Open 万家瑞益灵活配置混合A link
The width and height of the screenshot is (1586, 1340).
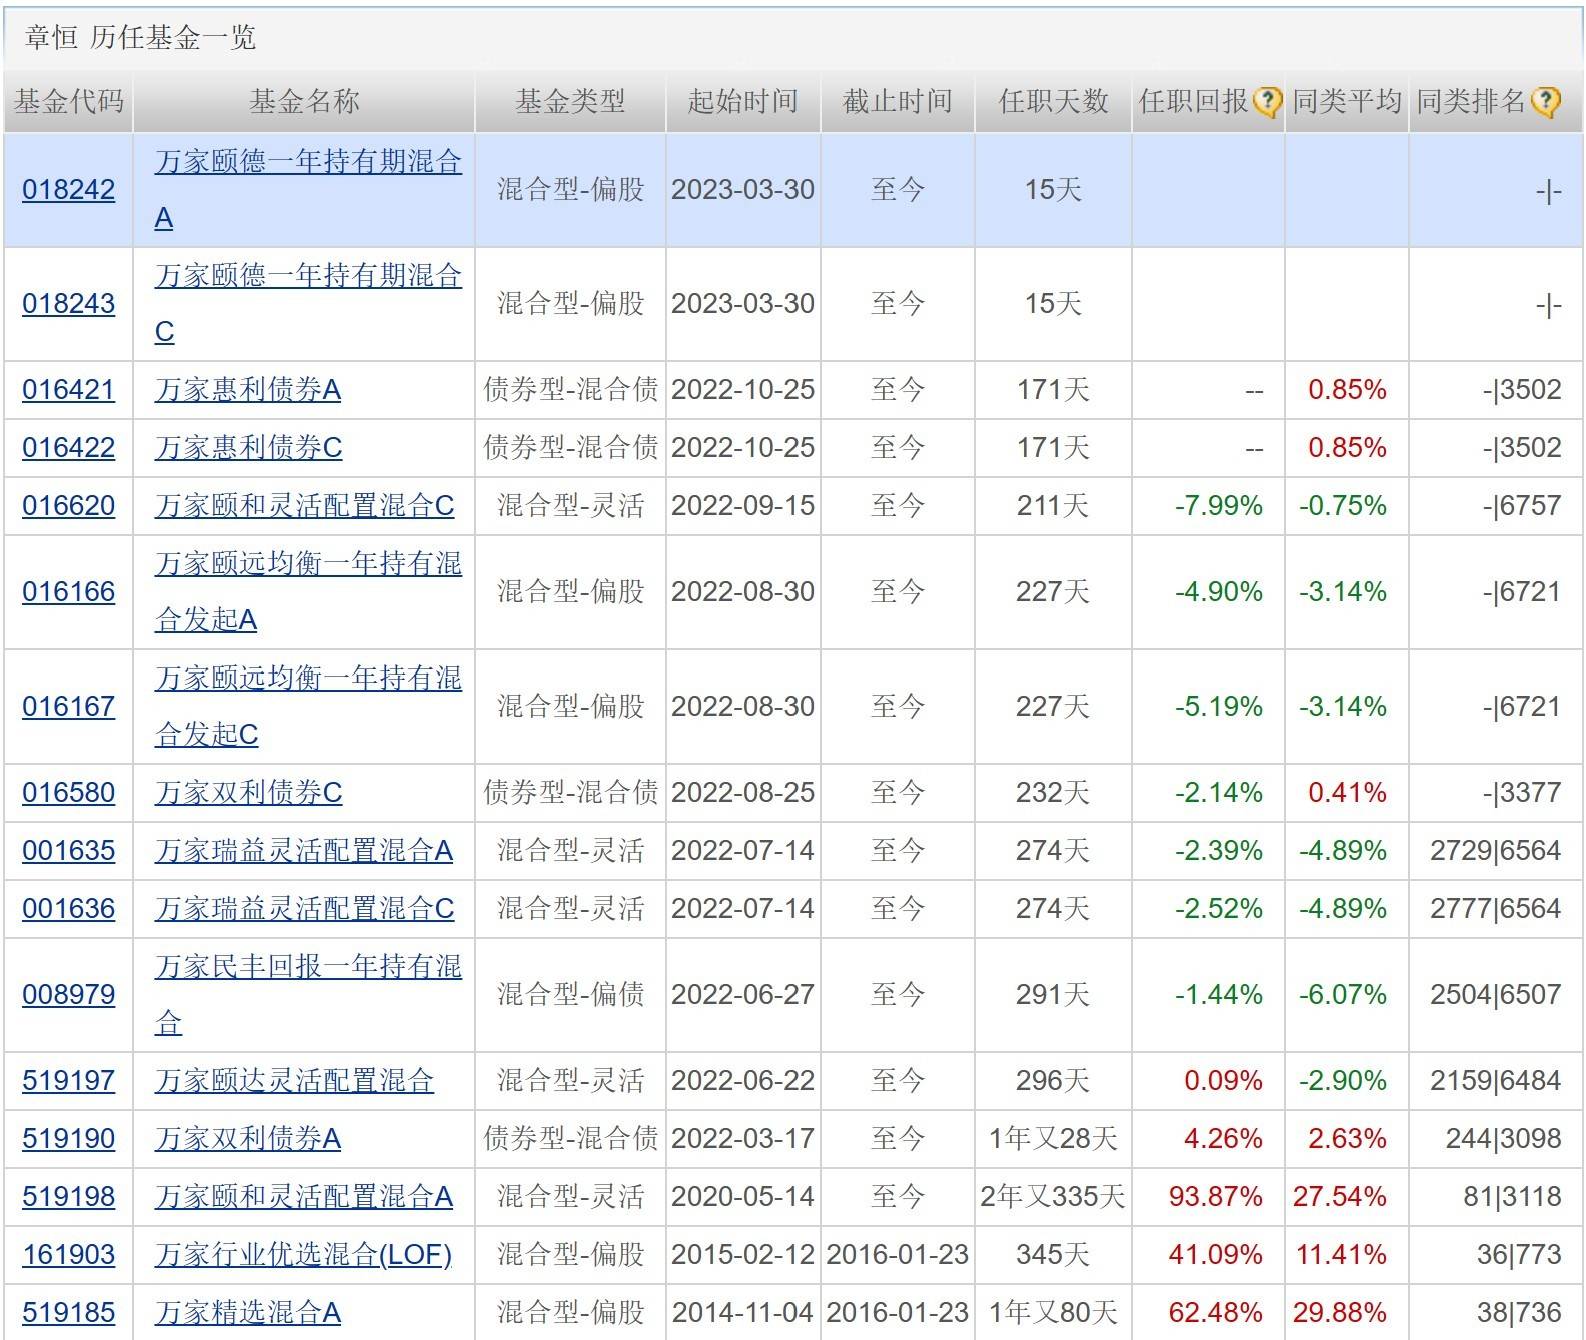coord(304,851)
